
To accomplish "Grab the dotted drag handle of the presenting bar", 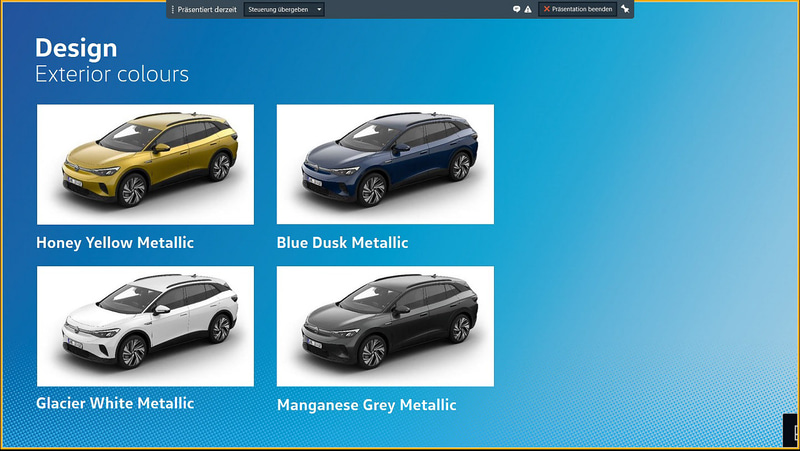I will click(x=172, y=9).
